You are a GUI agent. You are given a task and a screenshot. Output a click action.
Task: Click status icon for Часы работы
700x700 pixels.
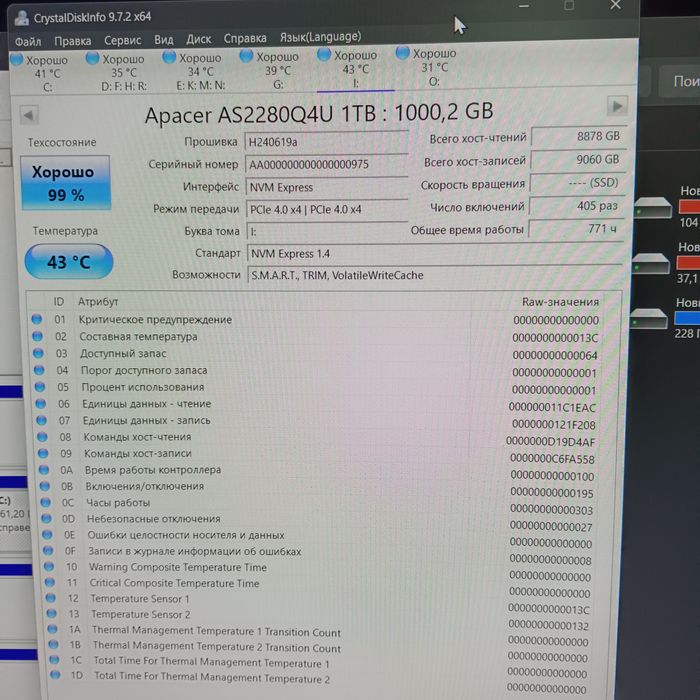pyautogui.click(x=46, y=502)
